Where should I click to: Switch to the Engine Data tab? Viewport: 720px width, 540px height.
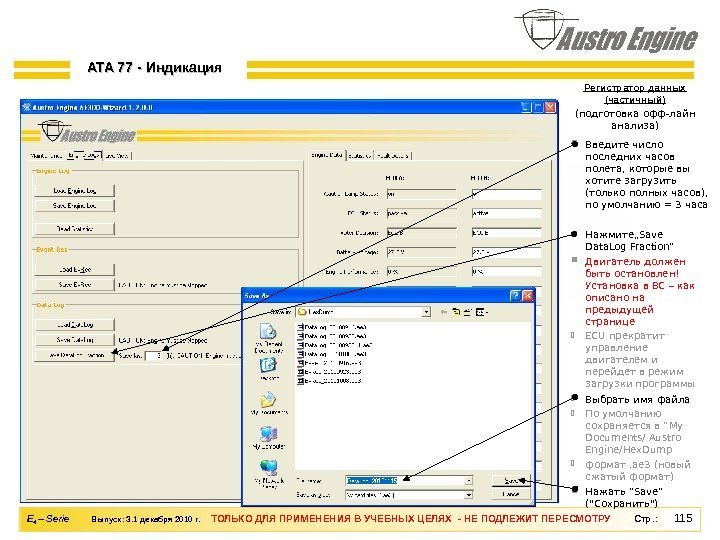327,155
